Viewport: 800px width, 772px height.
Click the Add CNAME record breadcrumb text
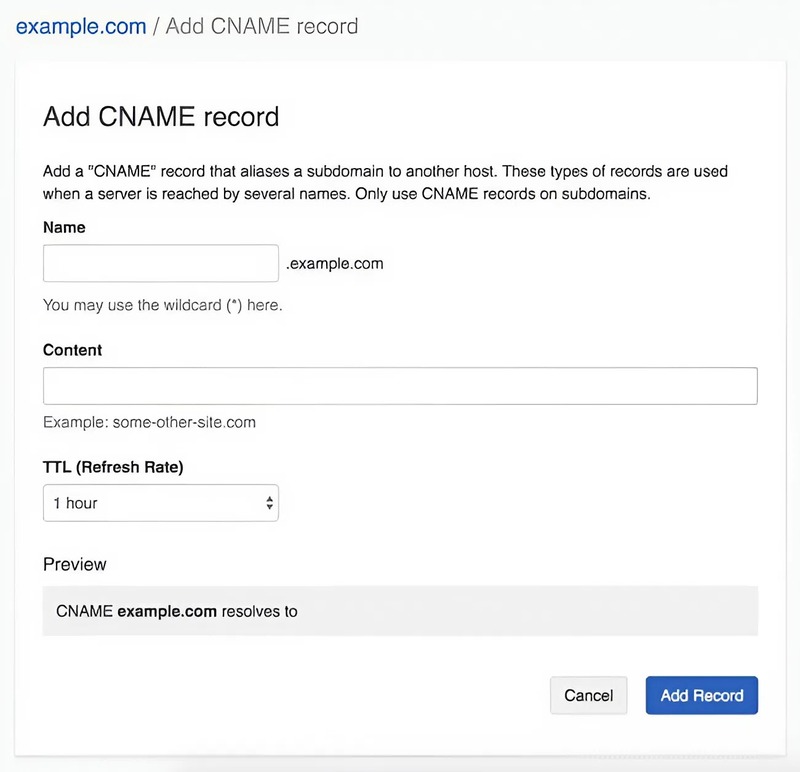point(261,26)
